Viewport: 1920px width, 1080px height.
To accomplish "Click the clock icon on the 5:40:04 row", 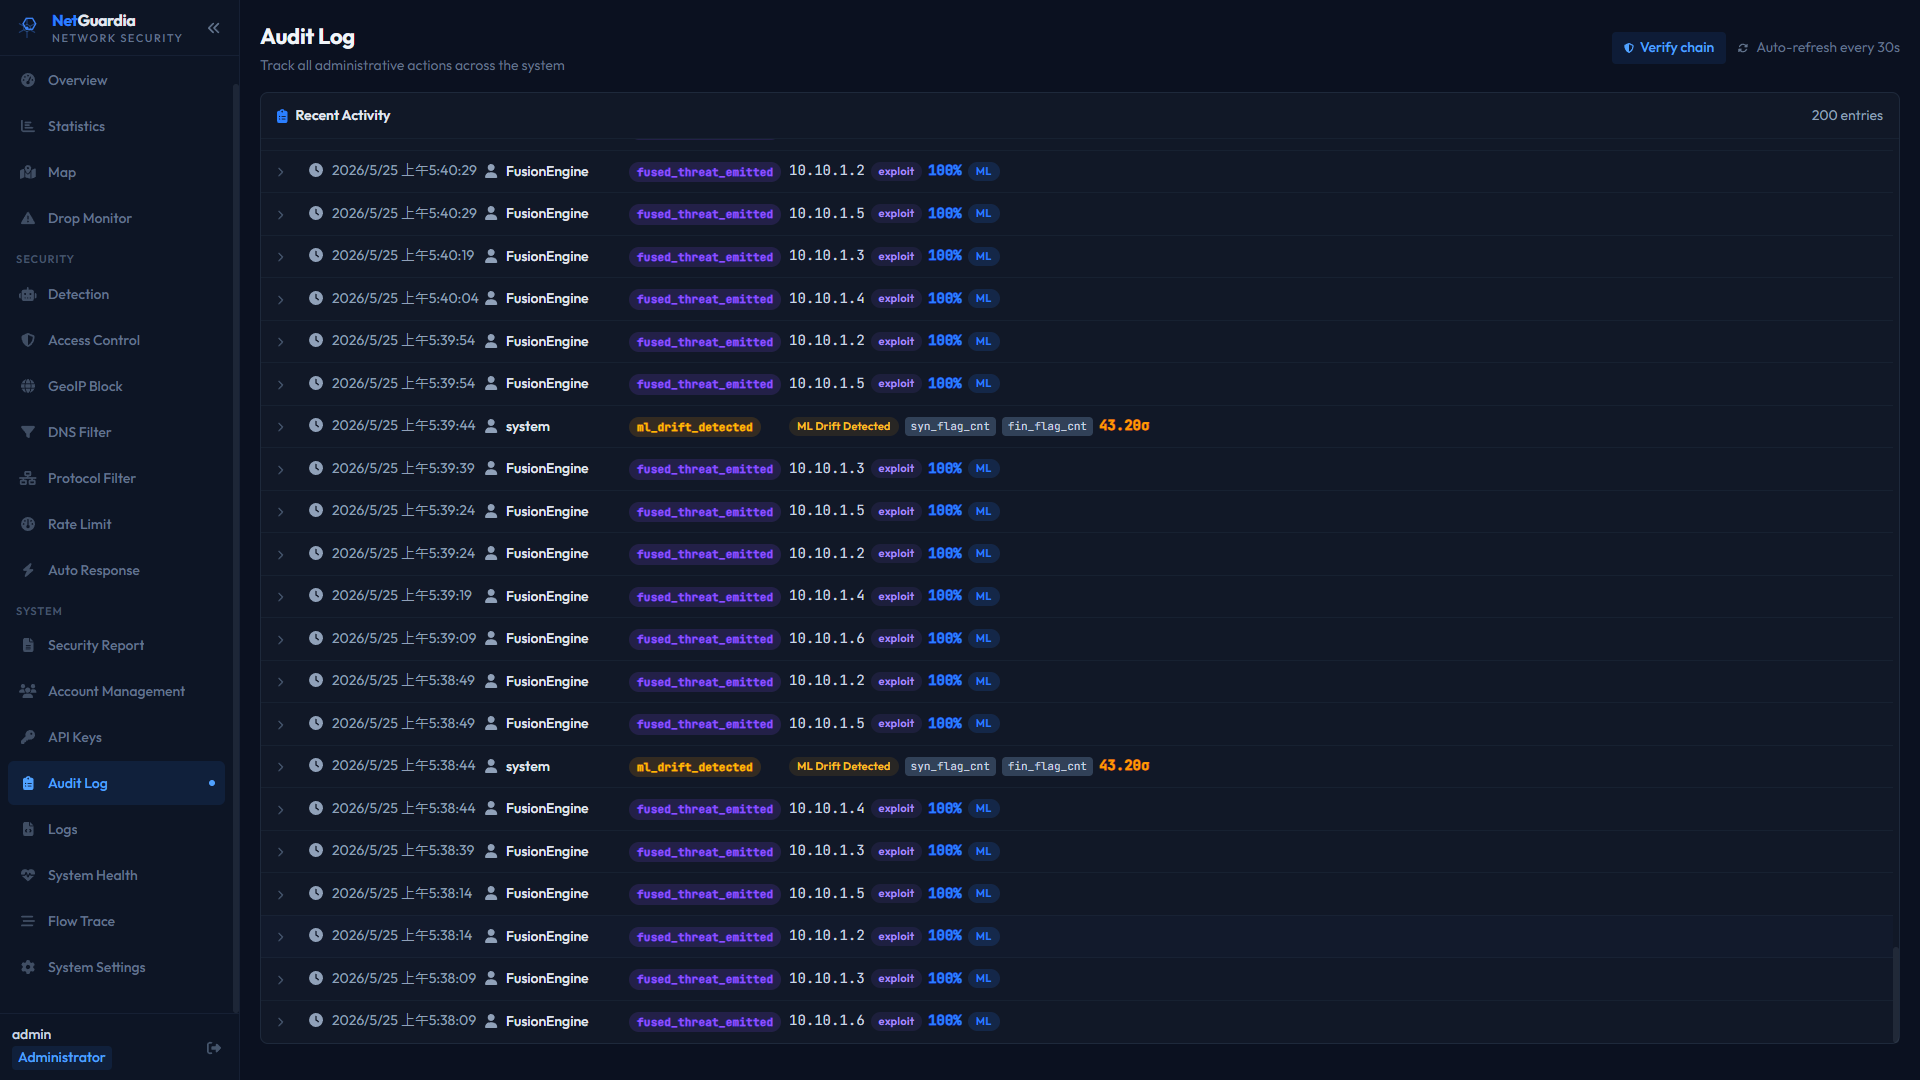I will click(315, 298).
